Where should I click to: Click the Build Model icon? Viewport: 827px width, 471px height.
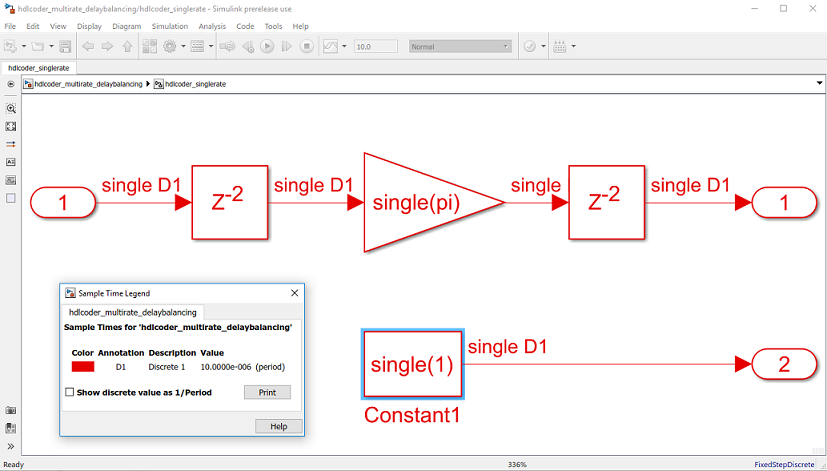(560, 46)
